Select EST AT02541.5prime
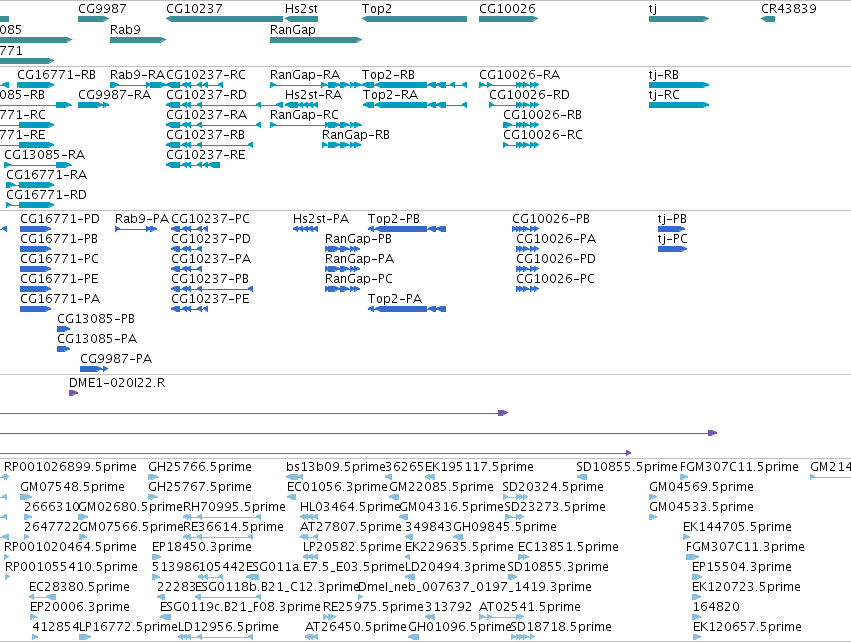 tap(530, 607)
